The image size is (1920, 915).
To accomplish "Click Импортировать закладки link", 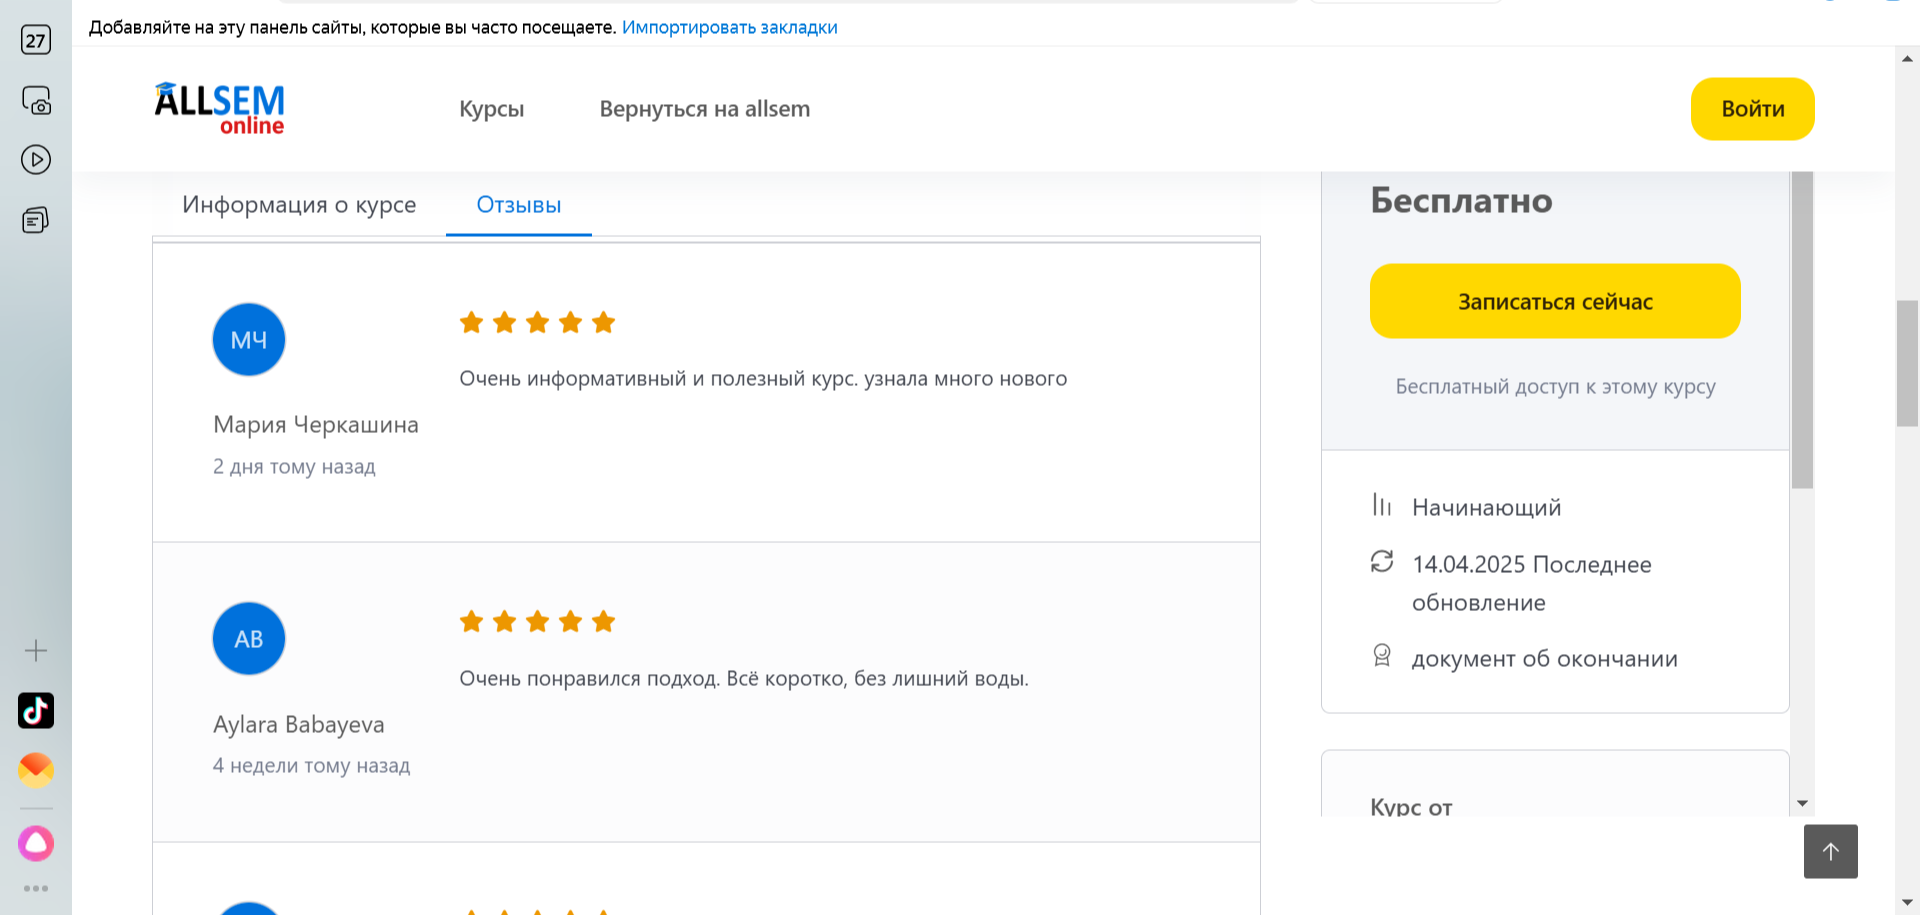I will click(729, 27).
